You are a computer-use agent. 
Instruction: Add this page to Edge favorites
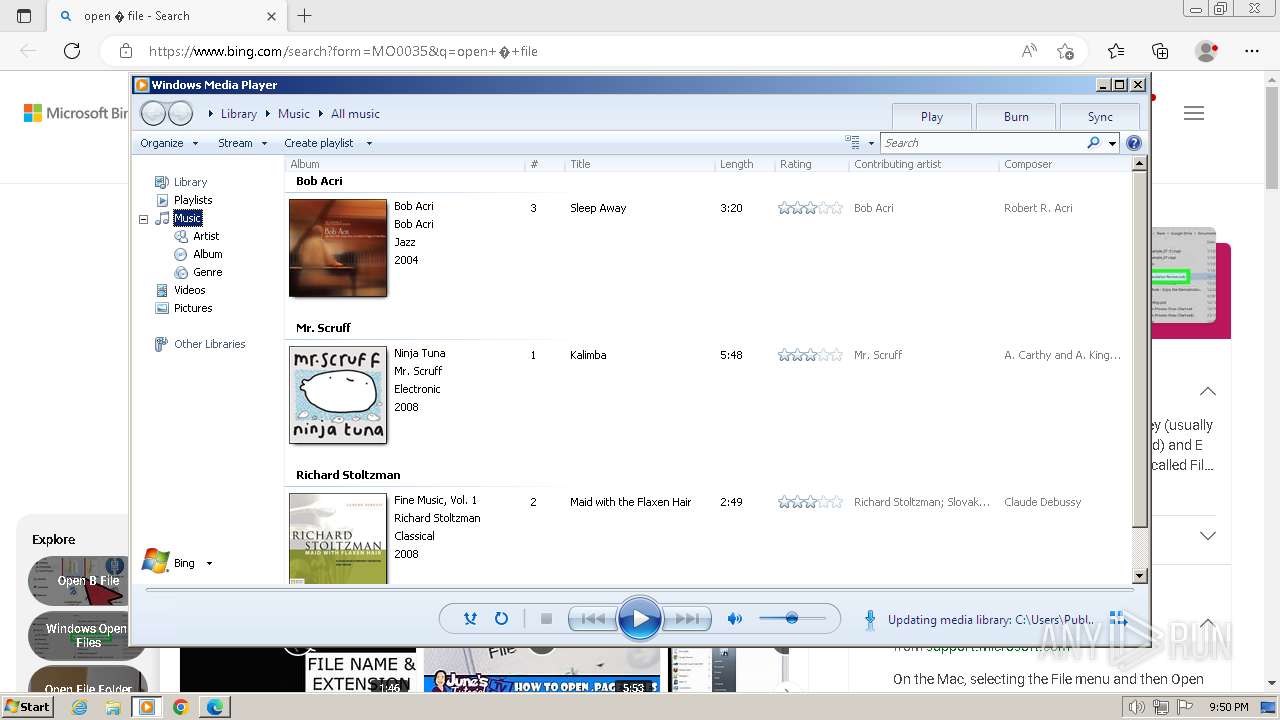tap(1066, 51)
